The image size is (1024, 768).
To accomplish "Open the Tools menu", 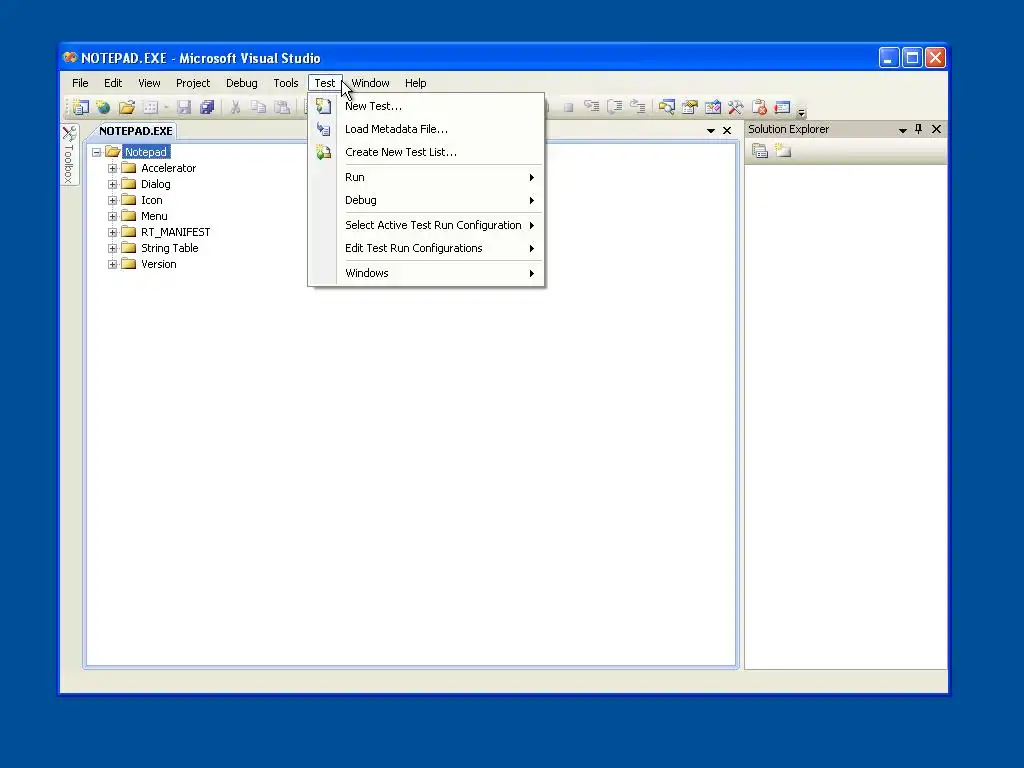I will coord(285,83).
